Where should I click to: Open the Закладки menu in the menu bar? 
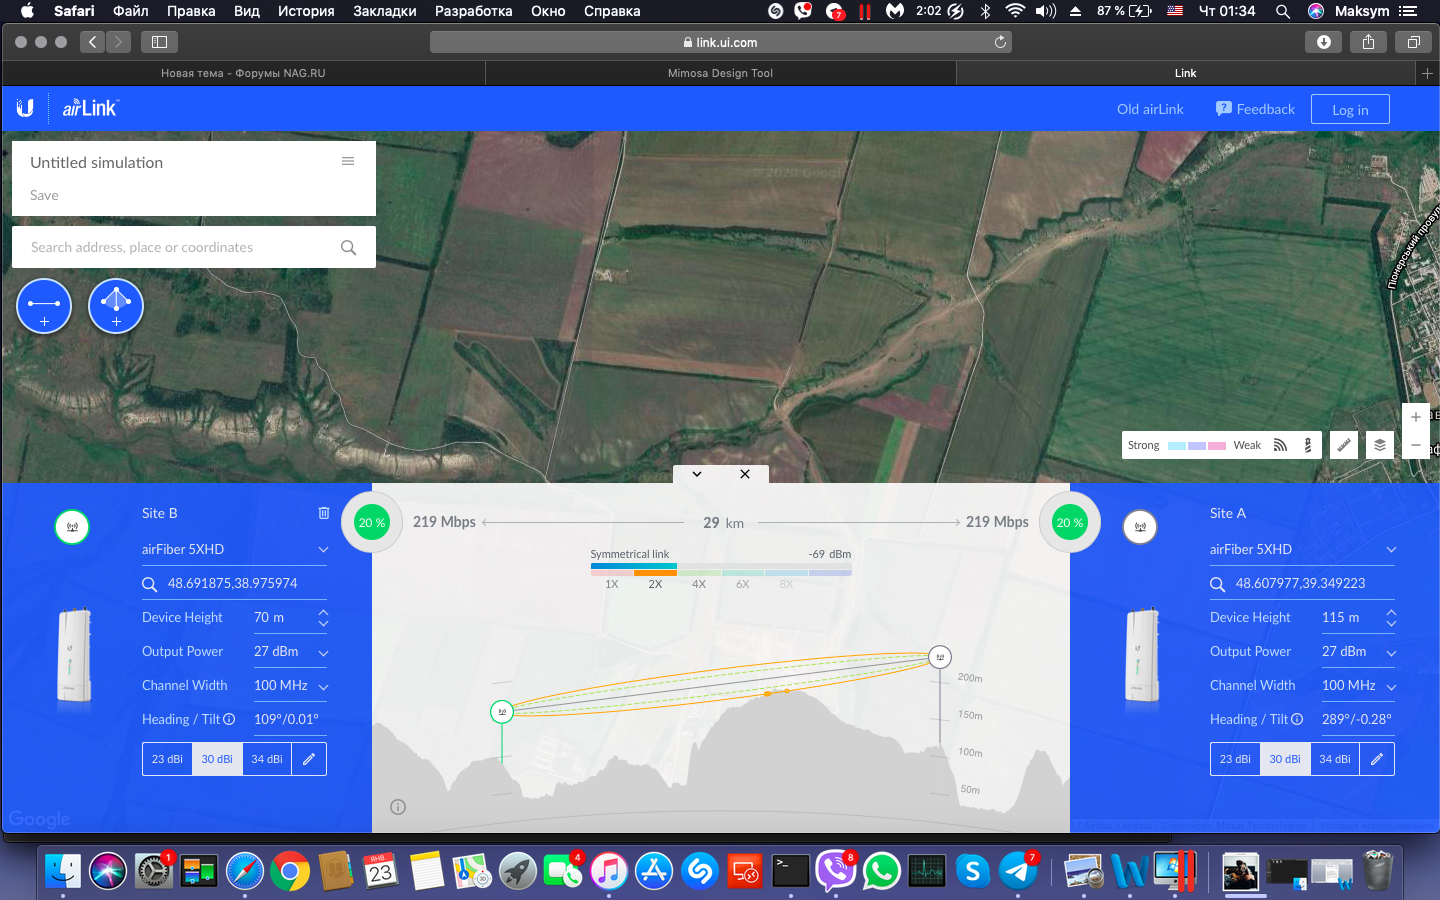(384, 11)
